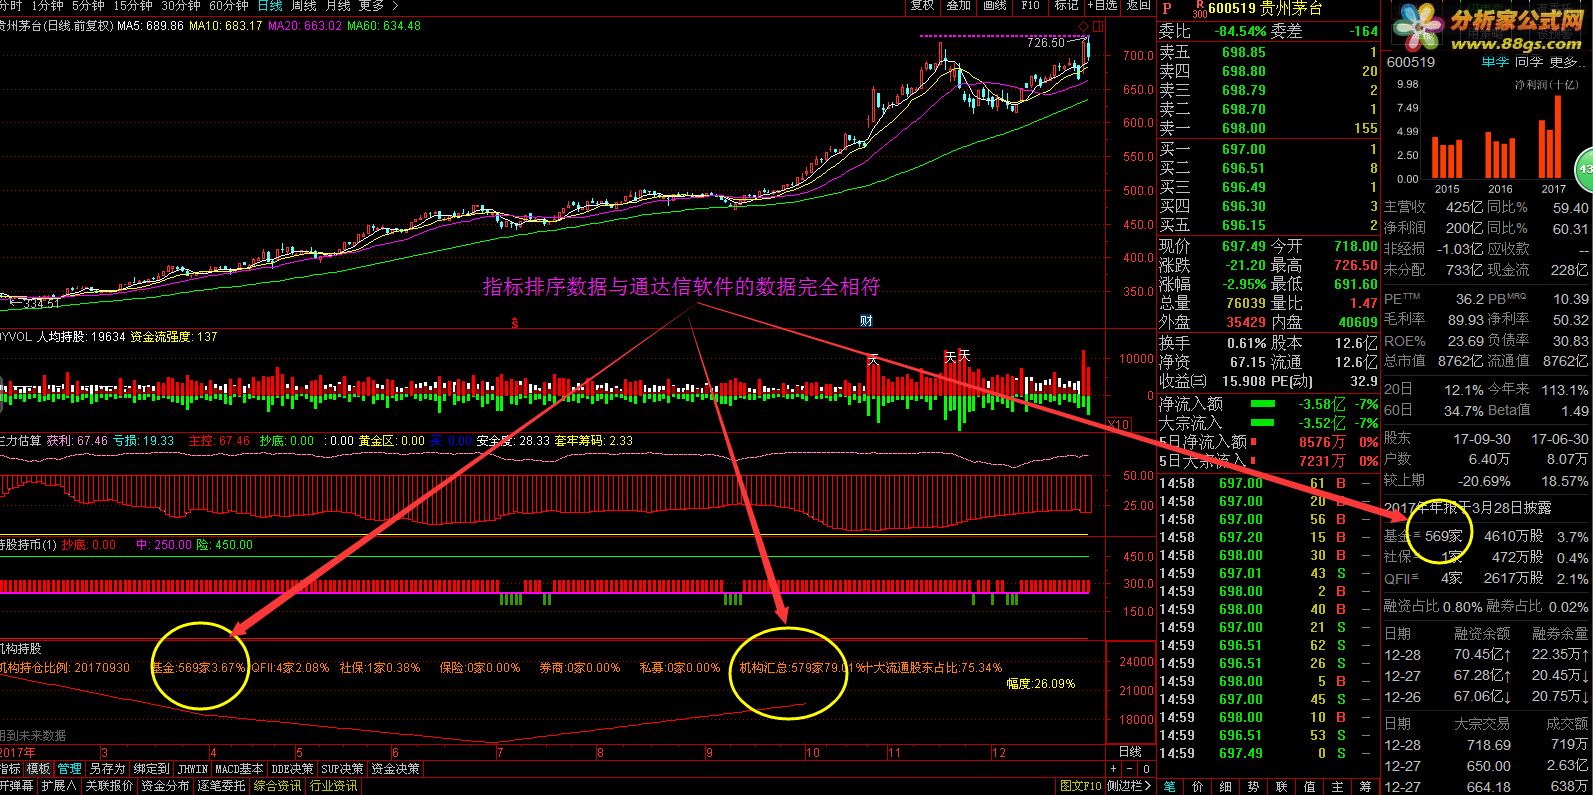Image resolution: width=1593 pixels, height=795 pixels.
Task: Click 另存为 save-as option
Action: pyautogui.click(x=107, y=769)
